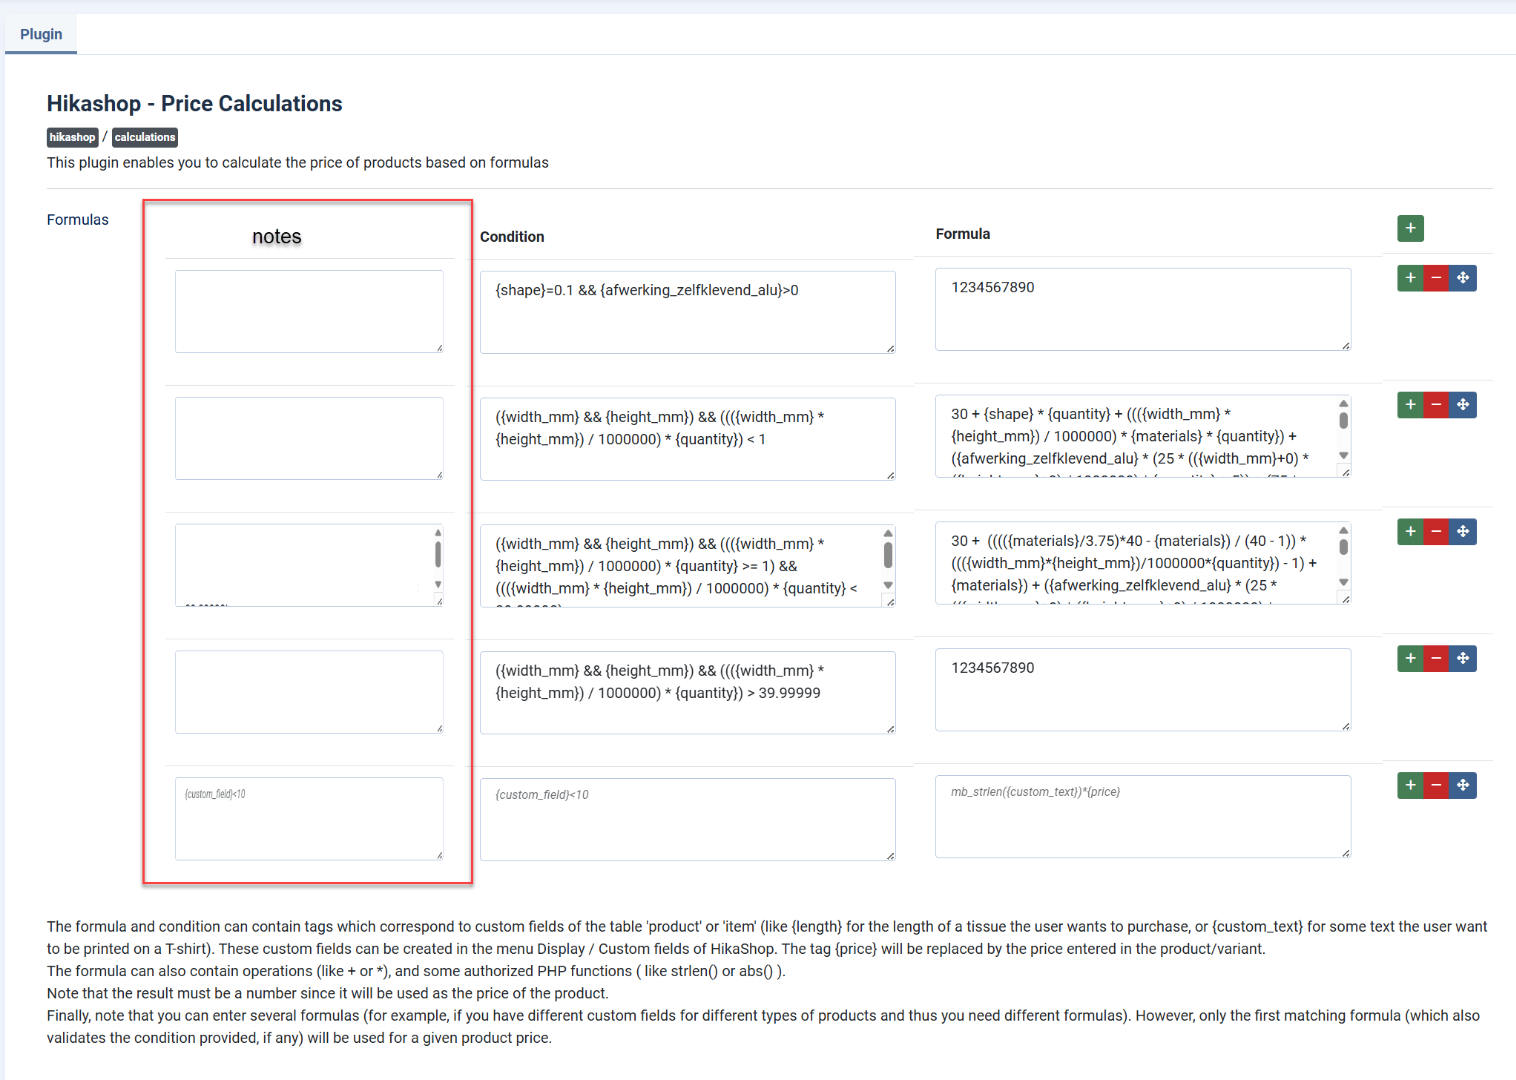Screen dimensions: 1516x1080
Task: Edit the {shape}=0.1 condition field
Action: coord(688,312)
